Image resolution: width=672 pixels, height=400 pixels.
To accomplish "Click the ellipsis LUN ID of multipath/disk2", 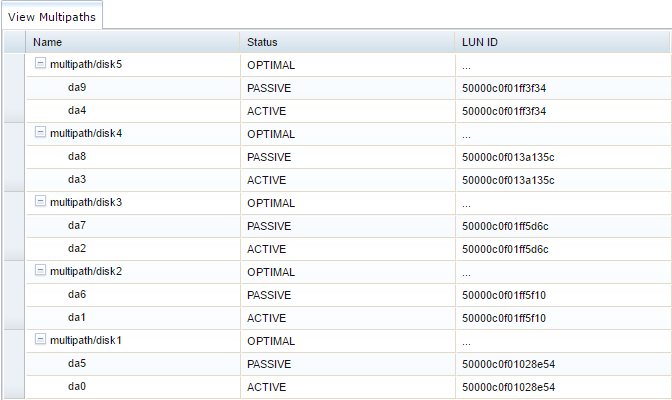I will coord(466,274).
